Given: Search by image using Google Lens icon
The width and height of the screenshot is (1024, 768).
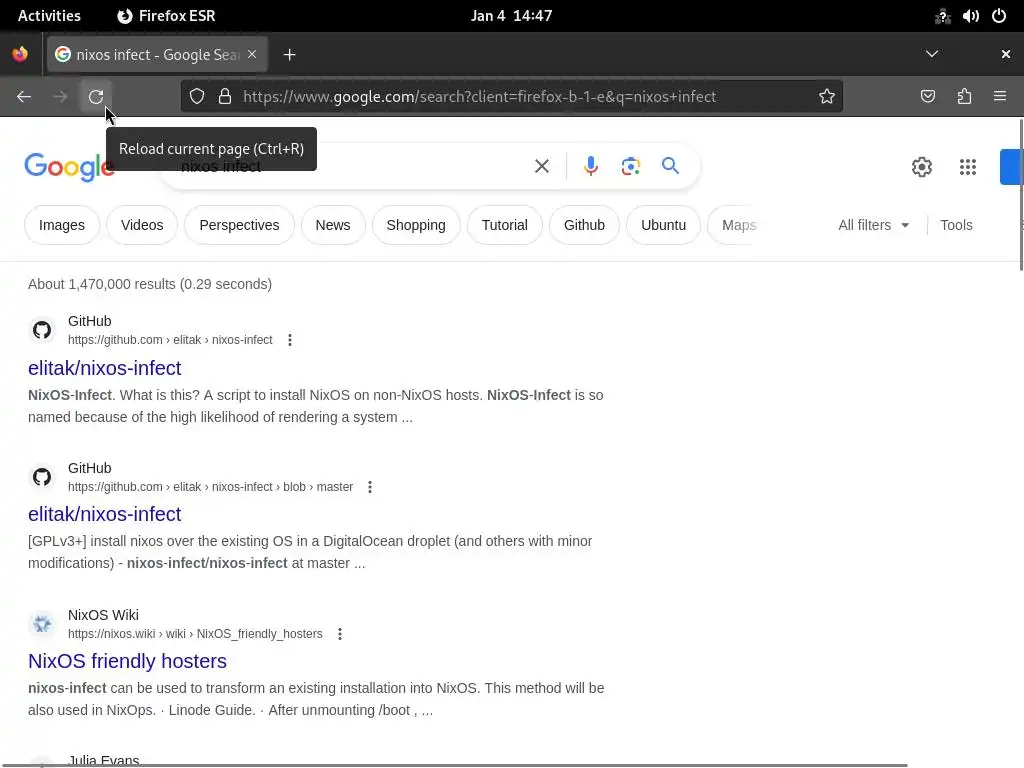Looking at the screenshot, I should (630, 167).
